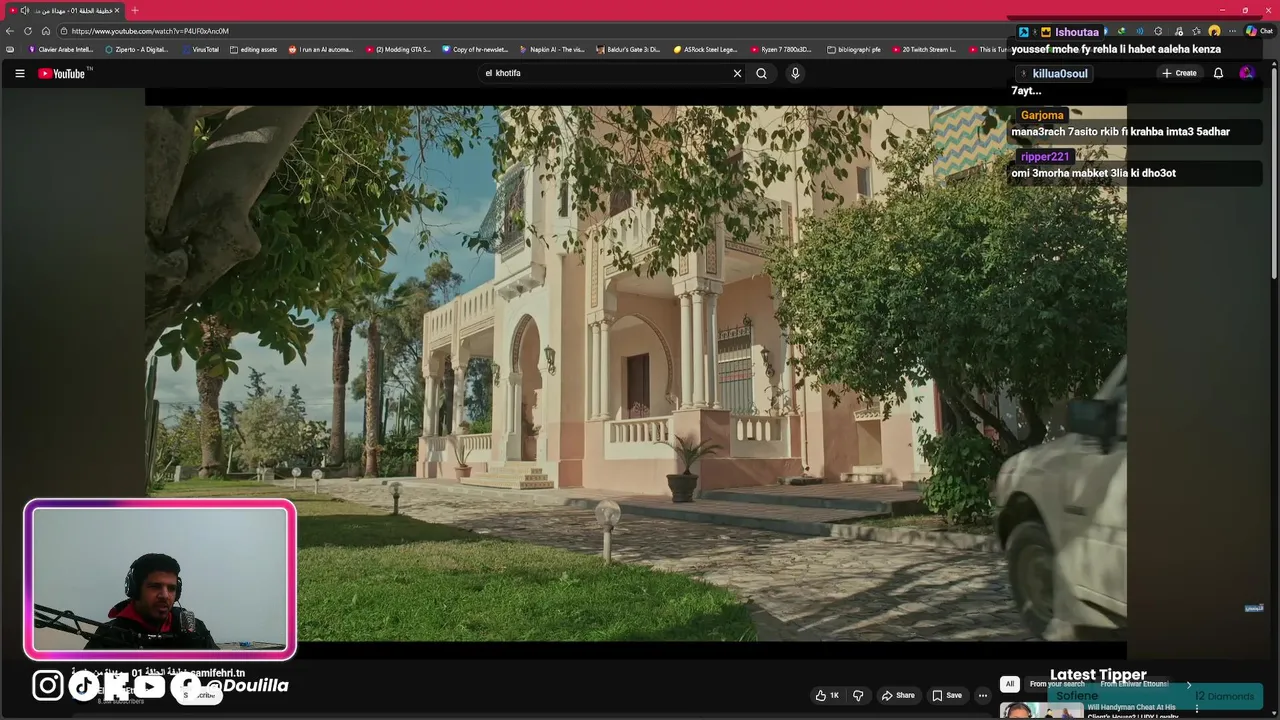Image resolution: width=1280 pixels, height=720 pixels.
Task: Select the 'From your search' chip
Action: [1058, 684]
